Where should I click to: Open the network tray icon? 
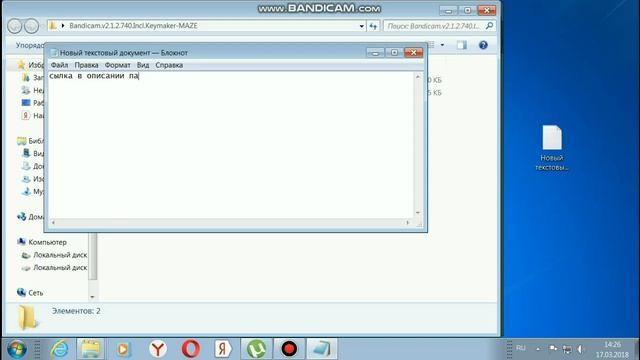click(x=567, y=349)
